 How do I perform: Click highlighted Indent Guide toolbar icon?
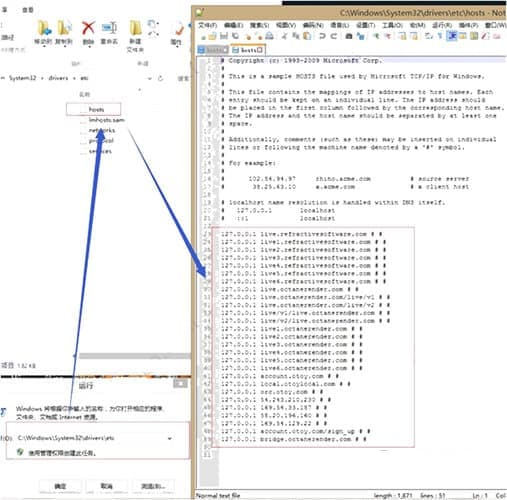[452, 36]
